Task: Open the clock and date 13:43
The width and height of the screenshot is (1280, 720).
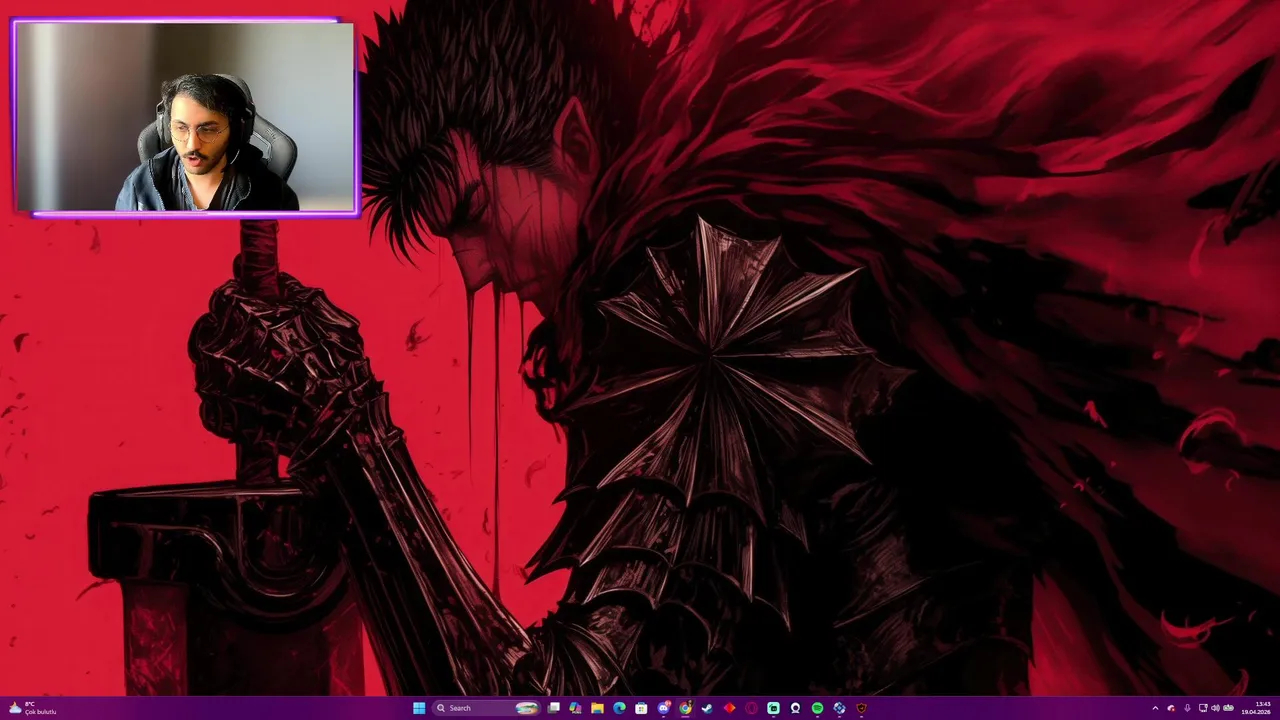Action: pyautogui.click(x=1257, y=708)
